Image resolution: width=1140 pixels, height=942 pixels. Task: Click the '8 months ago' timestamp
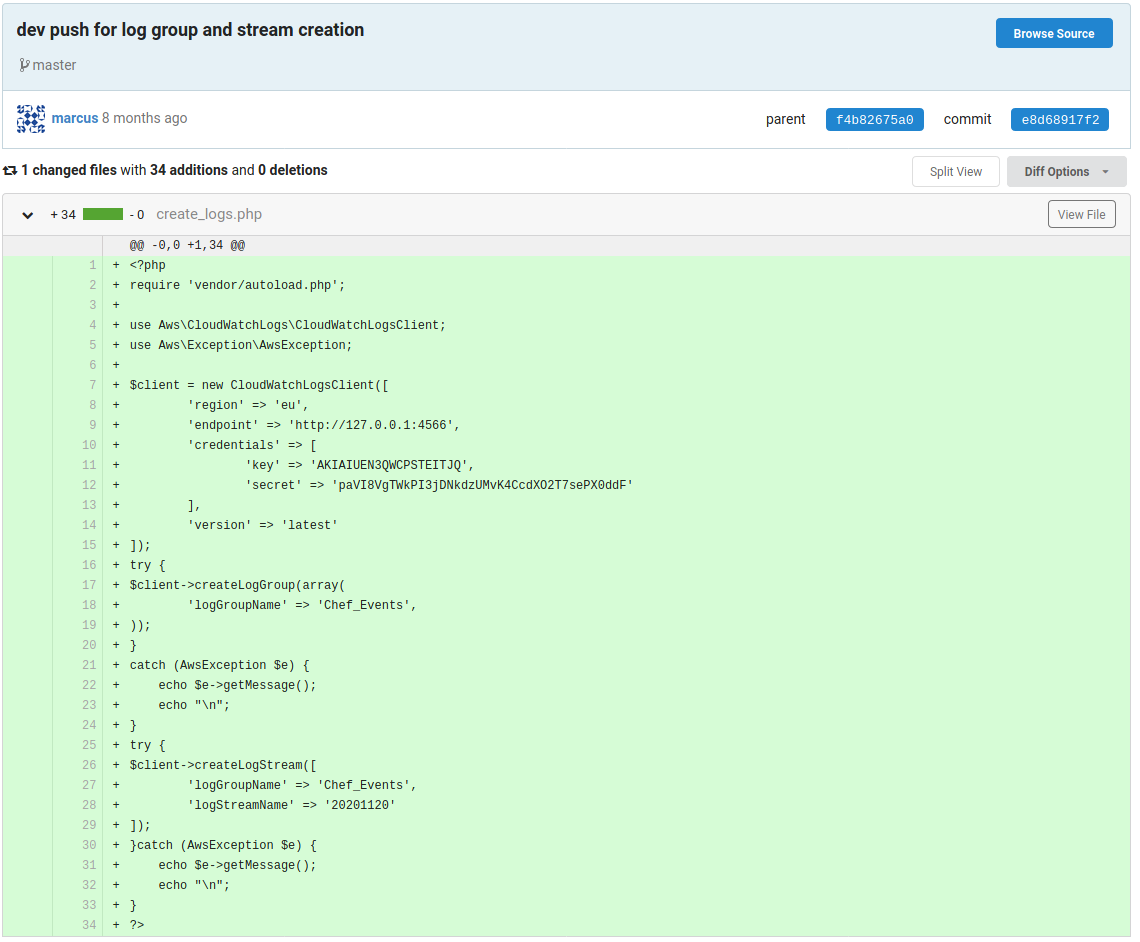pos(144,118)
